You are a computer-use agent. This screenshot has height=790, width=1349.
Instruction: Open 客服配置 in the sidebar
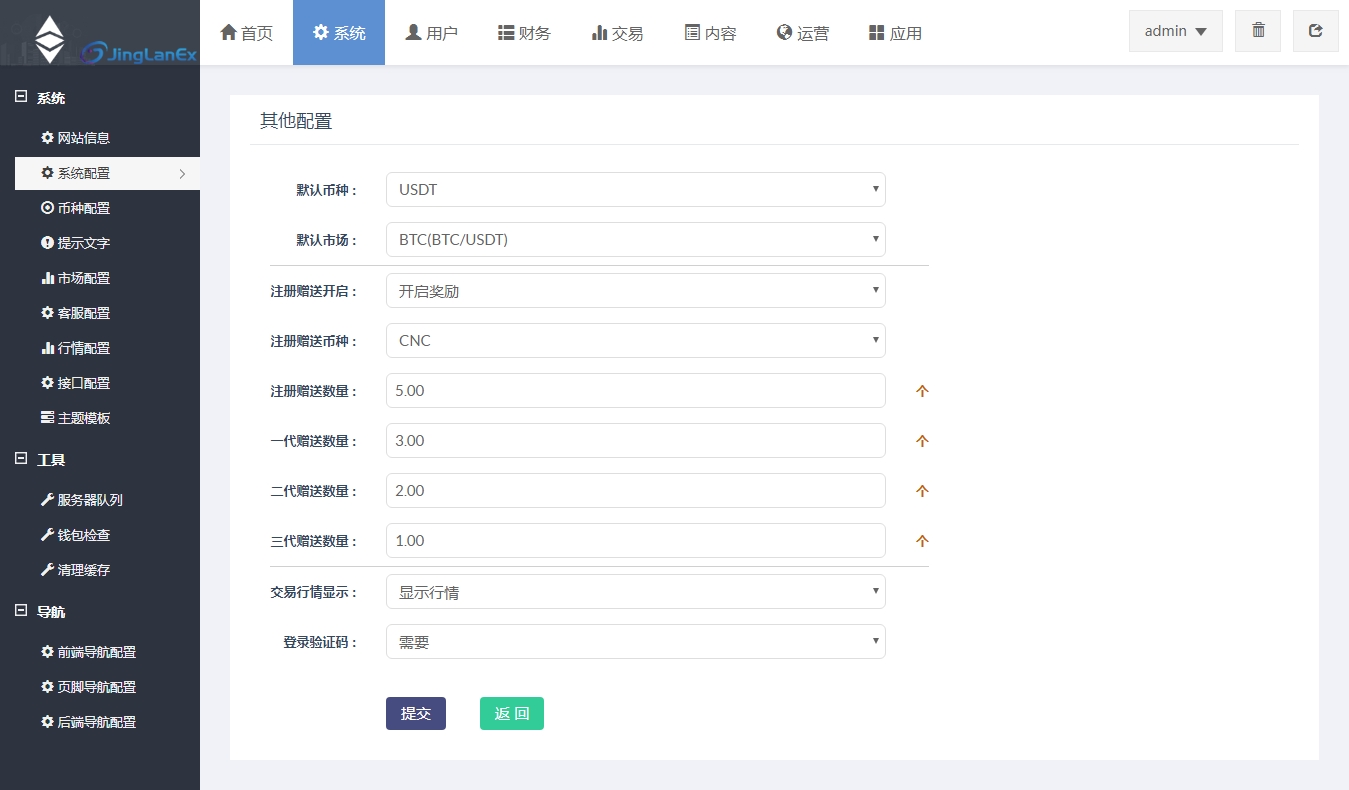(75, 313)
